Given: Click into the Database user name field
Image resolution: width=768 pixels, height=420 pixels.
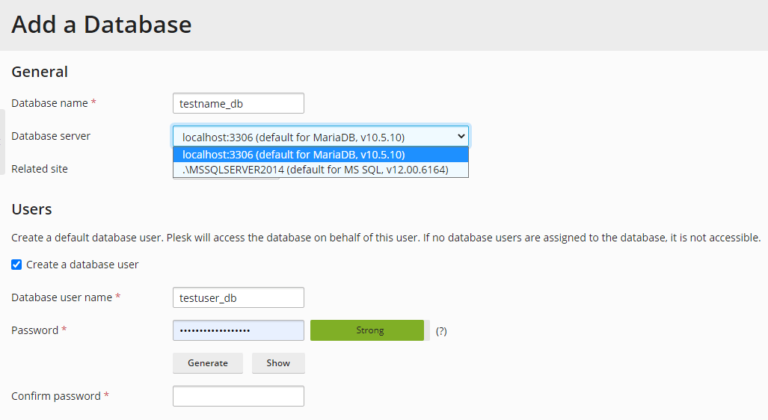Looking at the screenshot, I should click(x=238, y=297).
